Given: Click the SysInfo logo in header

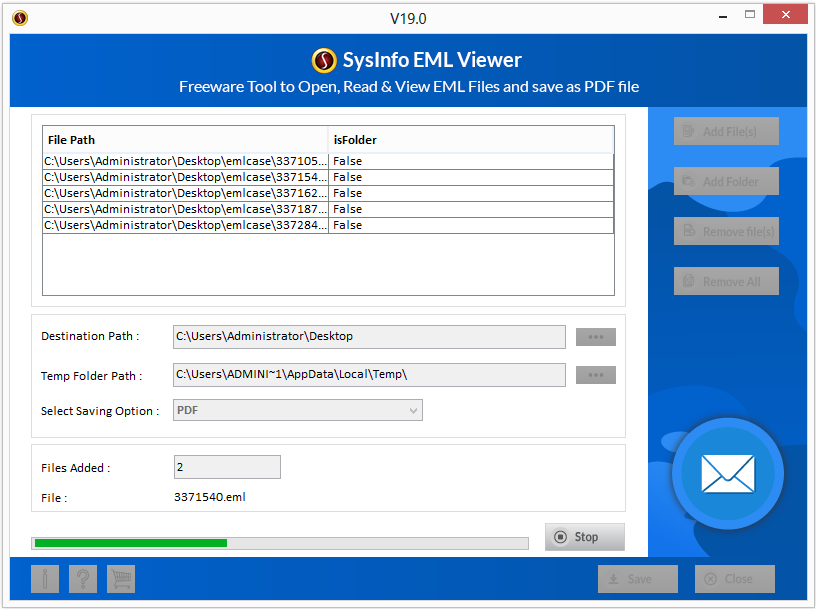Looking at the screenshot, I should tap(324, 60).
